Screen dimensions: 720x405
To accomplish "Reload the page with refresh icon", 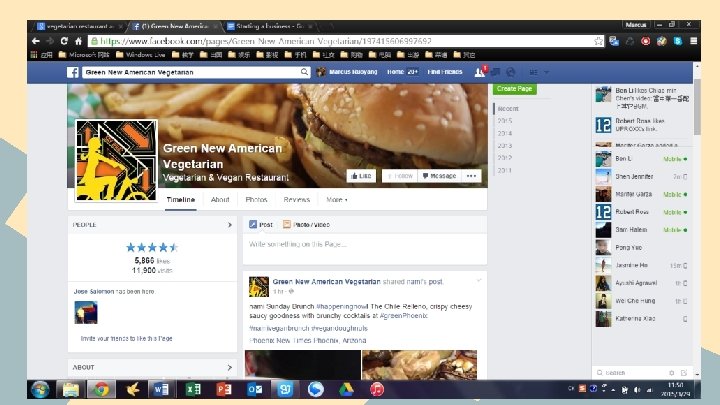I will 64,41.
